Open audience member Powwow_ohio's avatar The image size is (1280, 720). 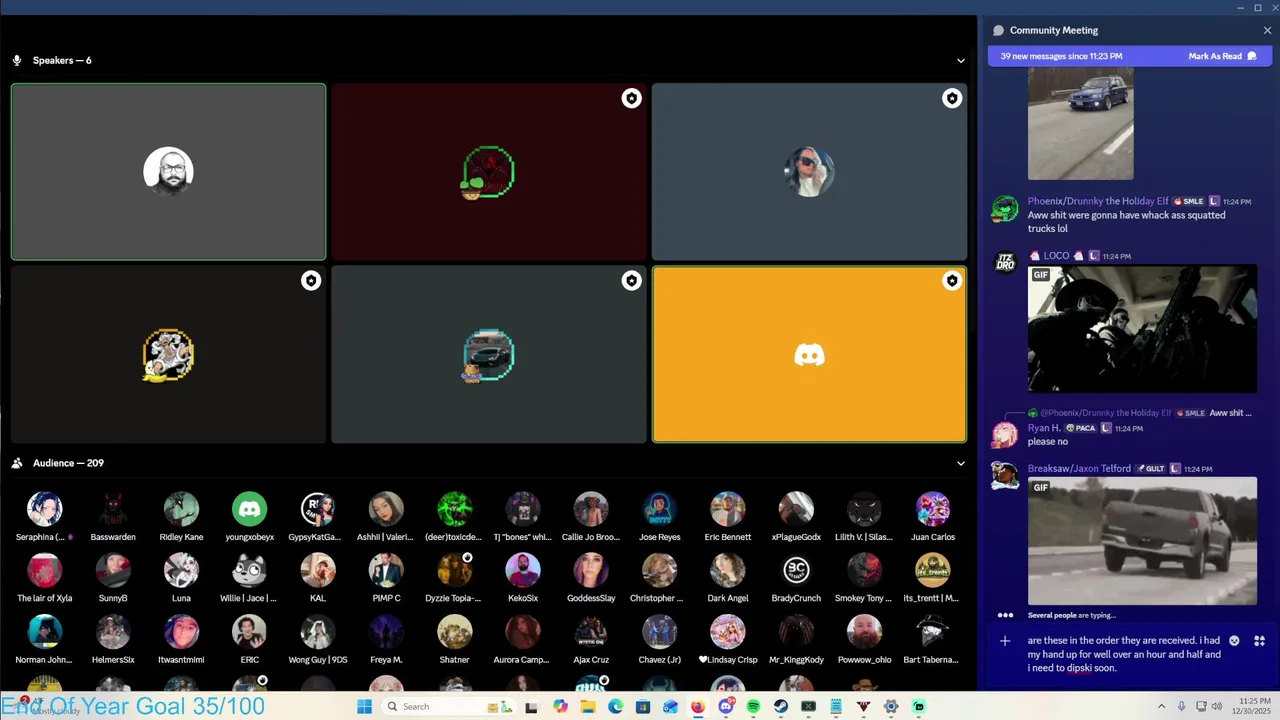click(864, 632)
